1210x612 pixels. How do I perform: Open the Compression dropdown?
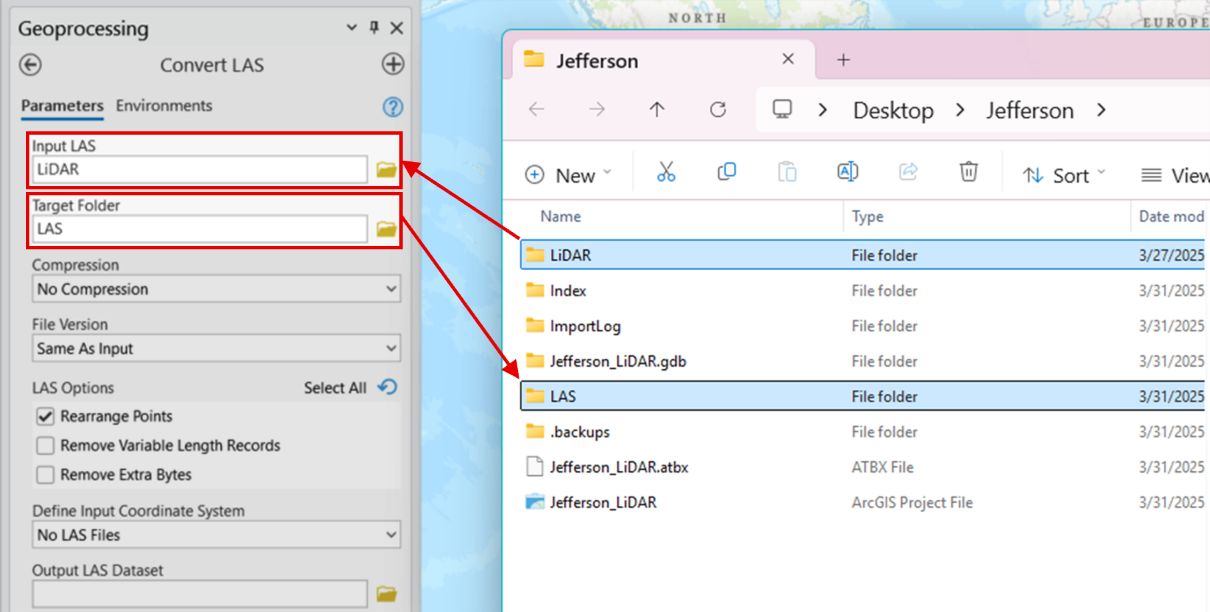pyautogui.click(x=215, y=289)
